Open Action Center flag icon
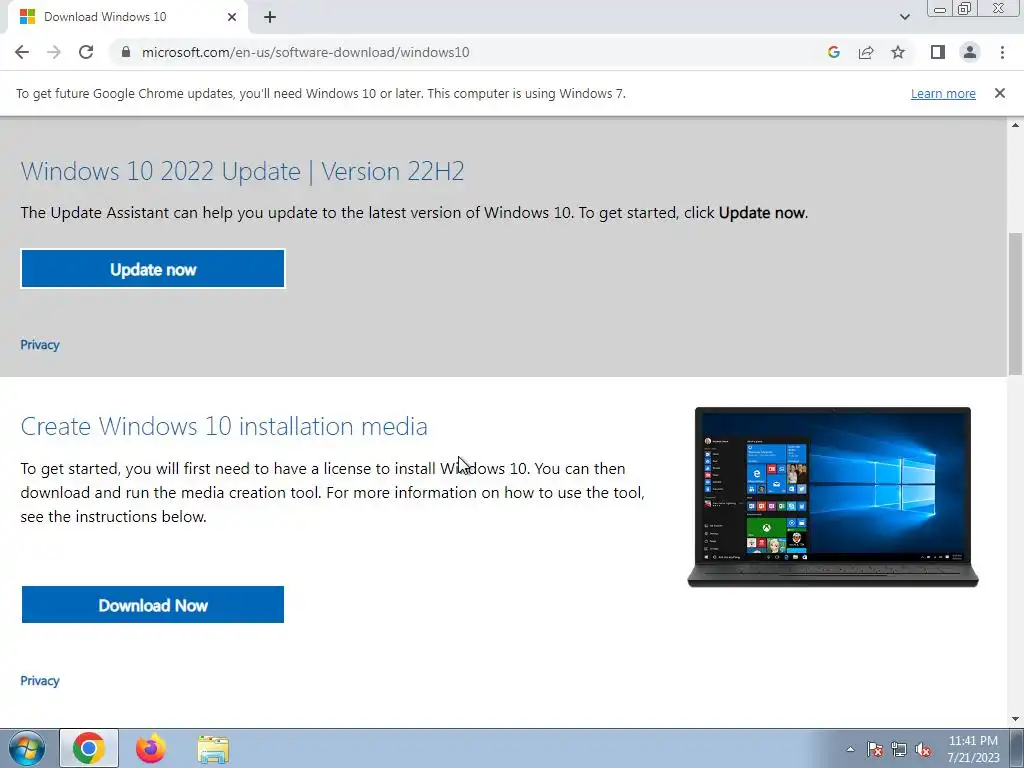1024x768 pixels. [x=874, y=749]
